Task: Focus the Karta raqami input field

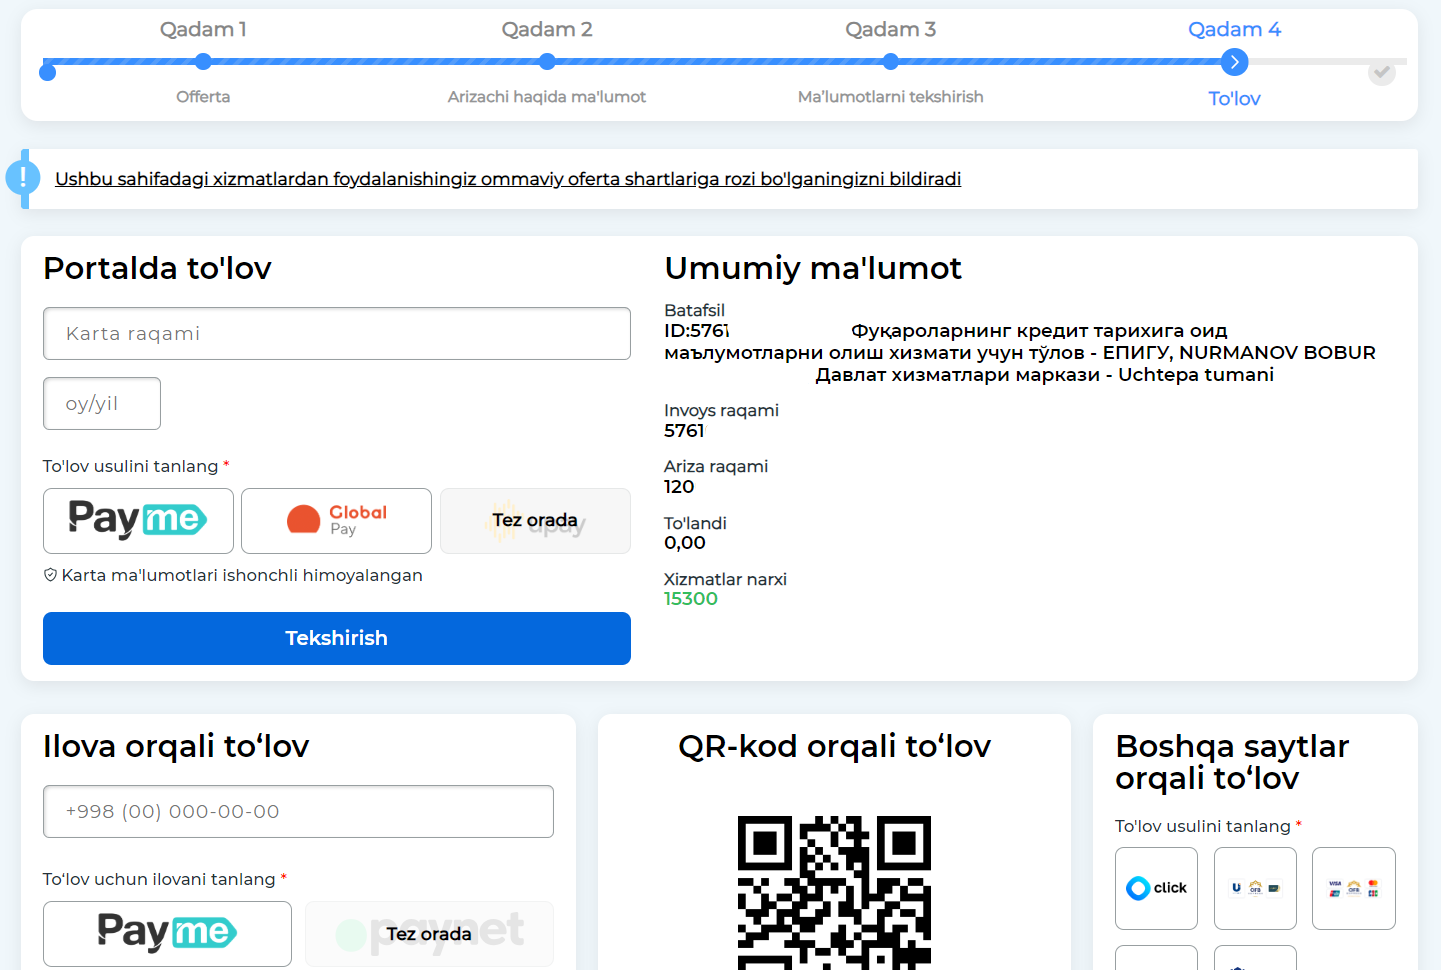Action: click(337, 334)
